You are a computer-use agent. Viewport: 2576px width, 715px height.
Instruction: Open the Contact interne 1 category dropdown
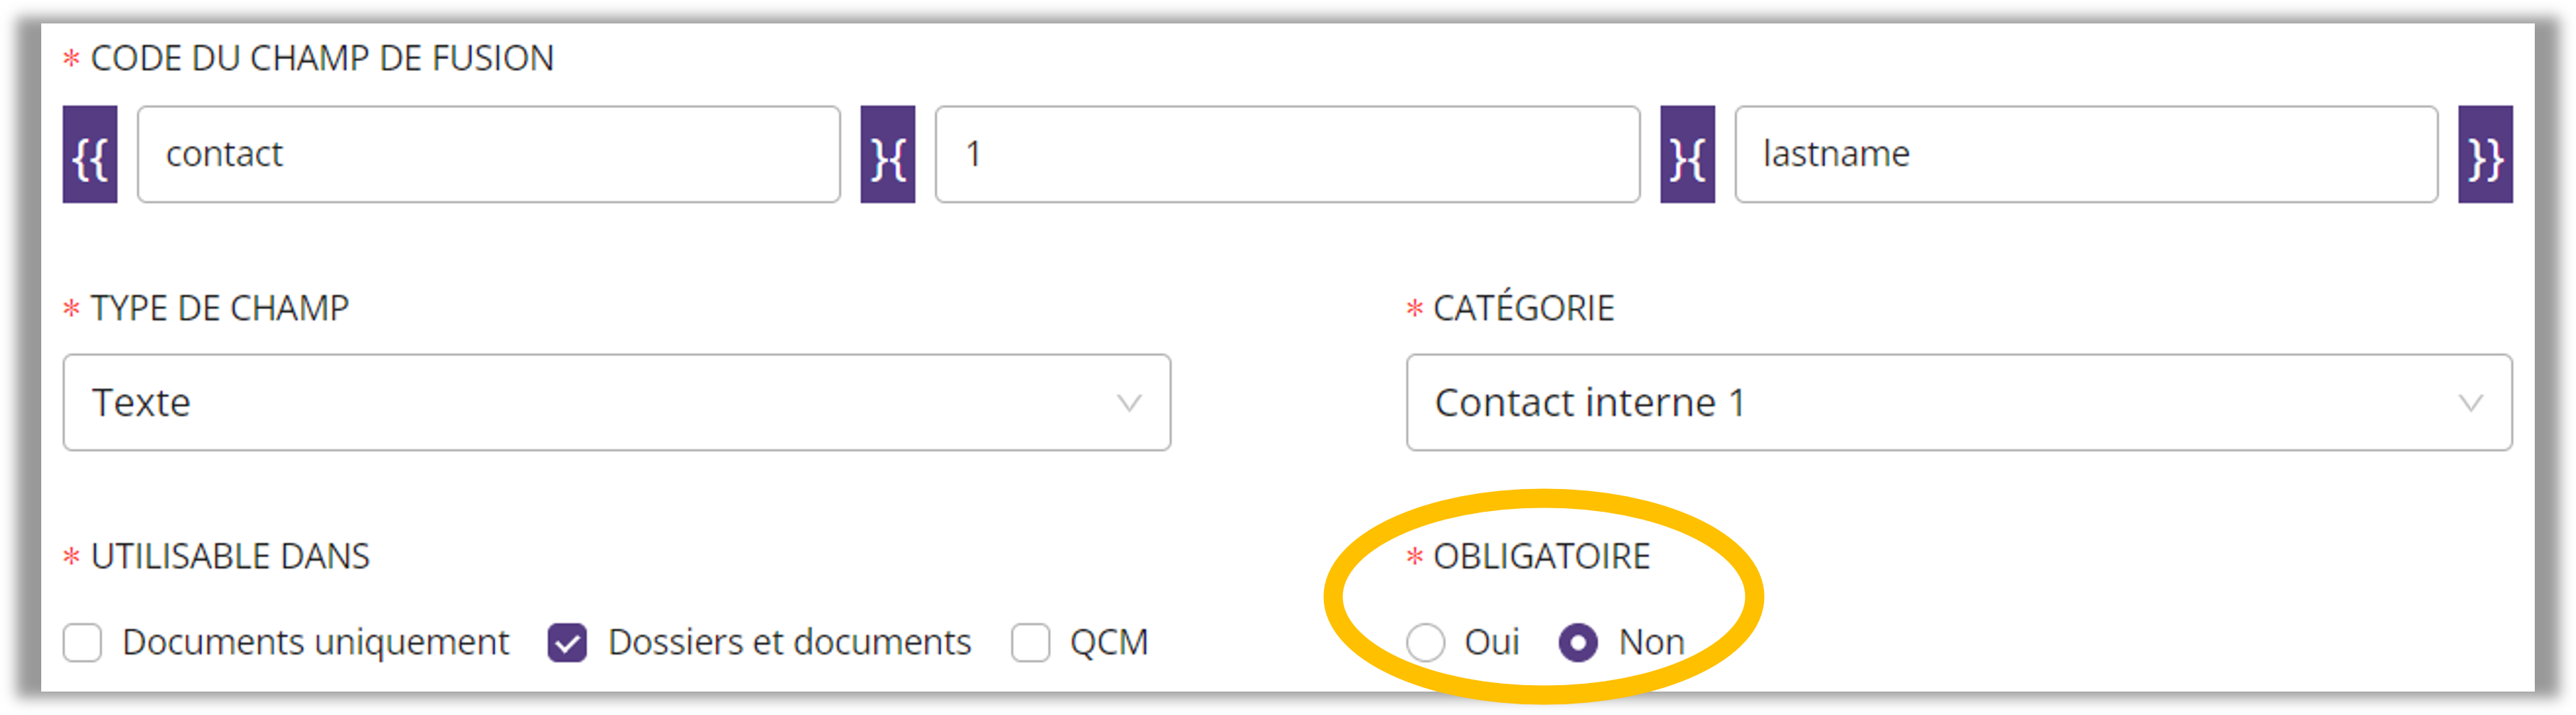point(1958,402)
